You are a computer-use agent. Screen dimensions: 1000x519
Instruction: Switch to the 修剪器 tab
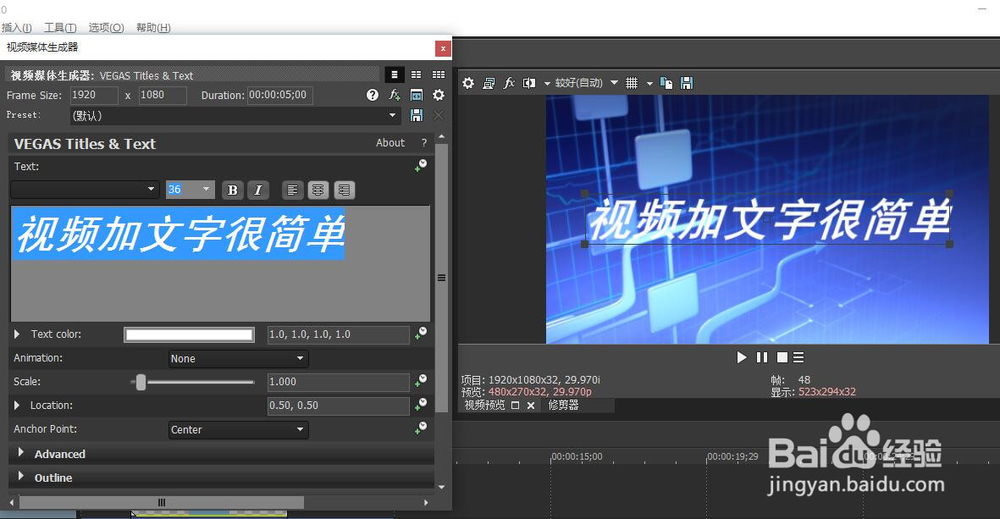click(563, 406)
